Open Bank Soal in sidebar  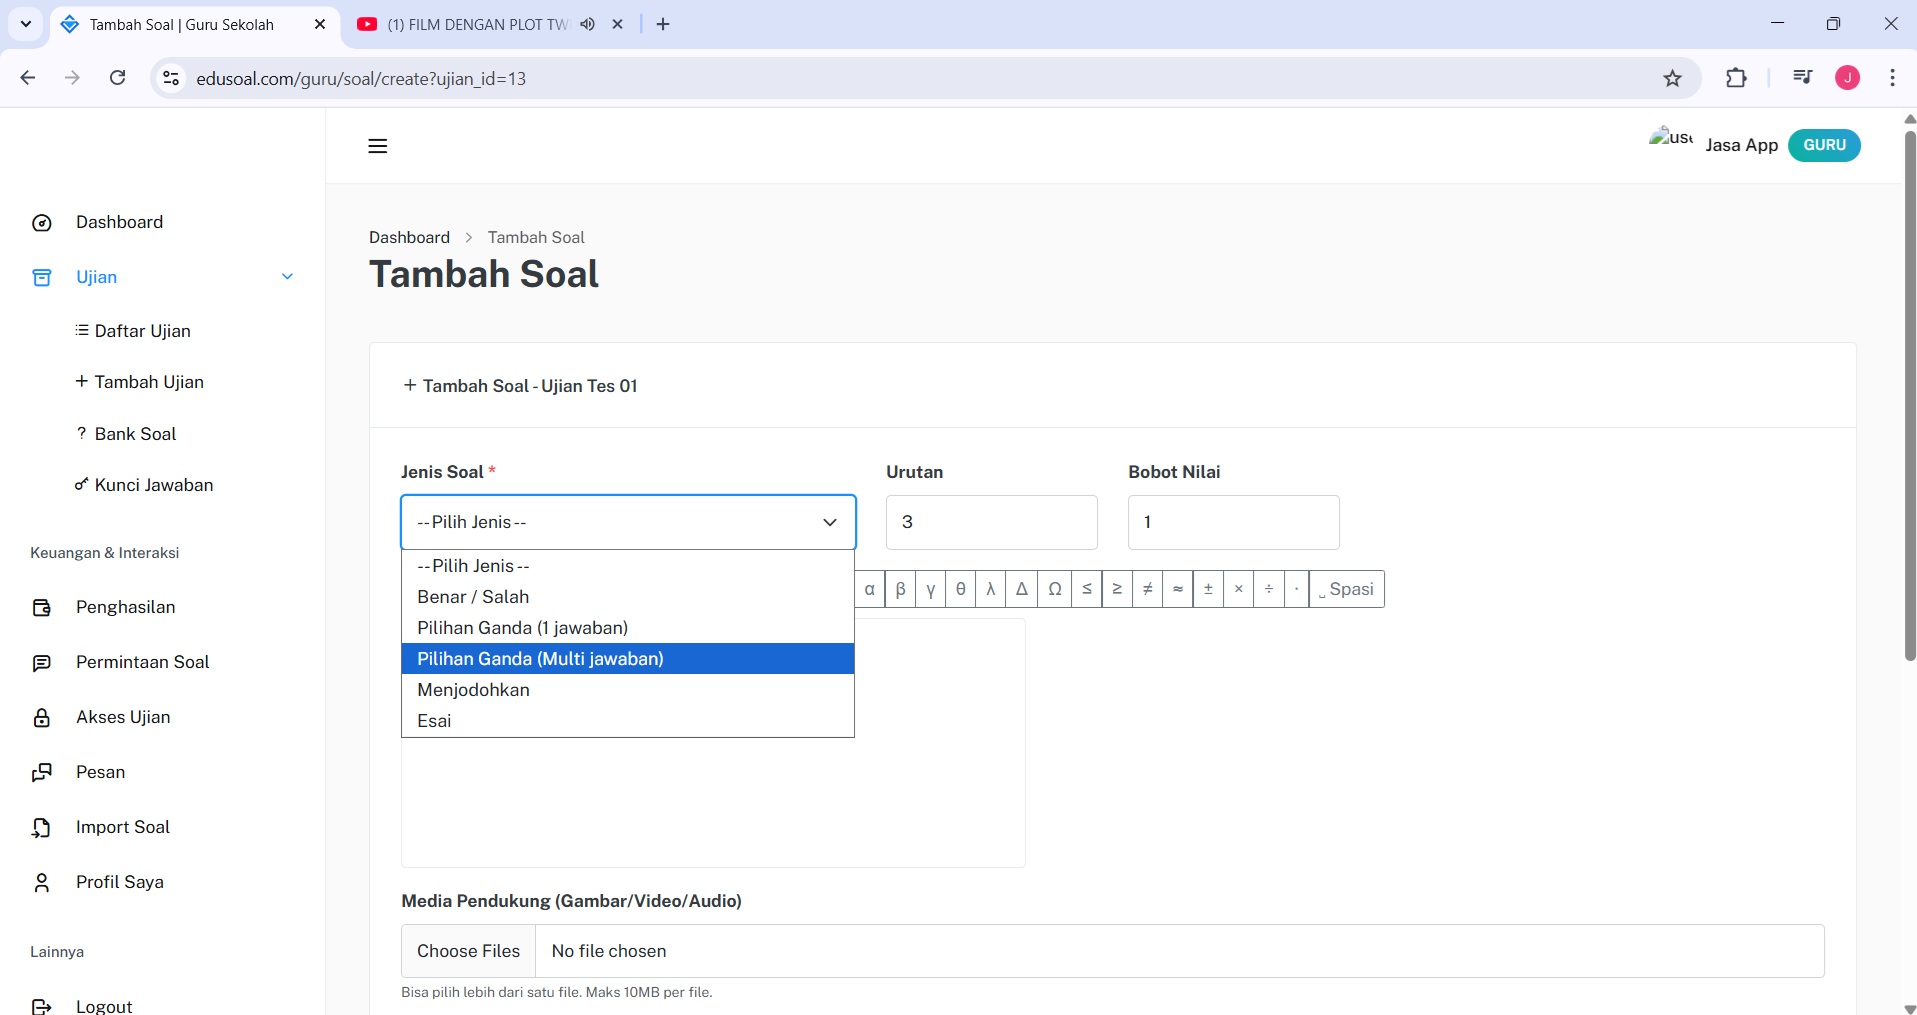click(135, 434)
